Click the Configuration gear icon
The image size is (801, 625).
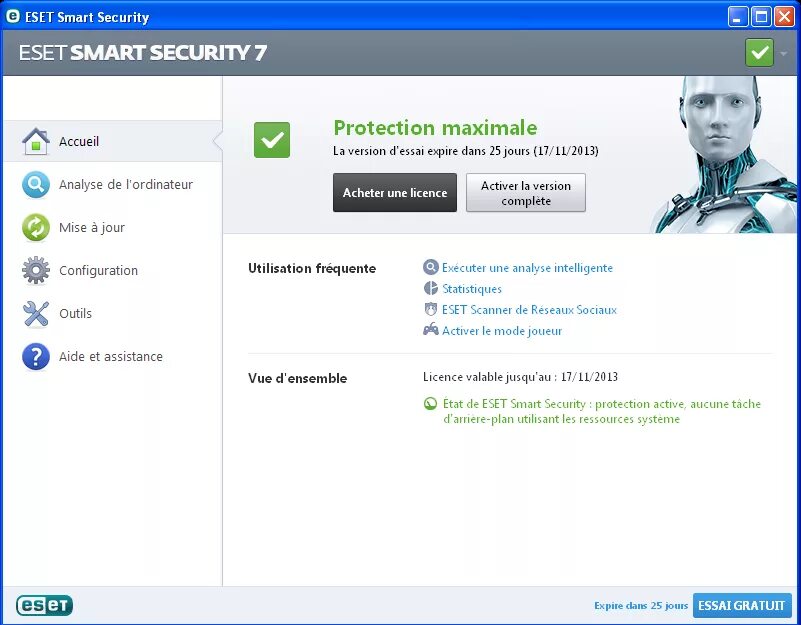(x=36, y=271)
